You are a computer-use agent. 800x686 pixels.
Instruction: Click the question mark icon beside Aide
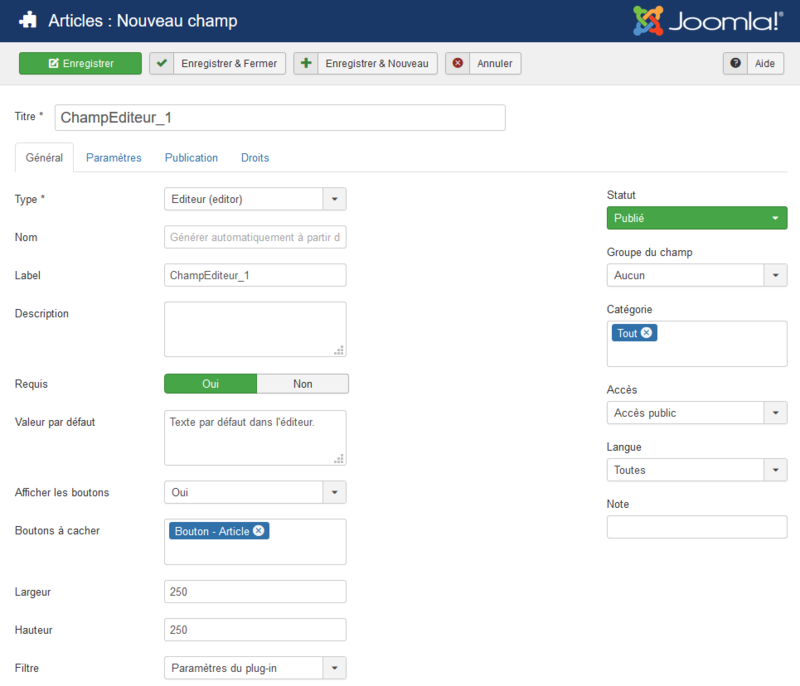(x=736, y=63)
